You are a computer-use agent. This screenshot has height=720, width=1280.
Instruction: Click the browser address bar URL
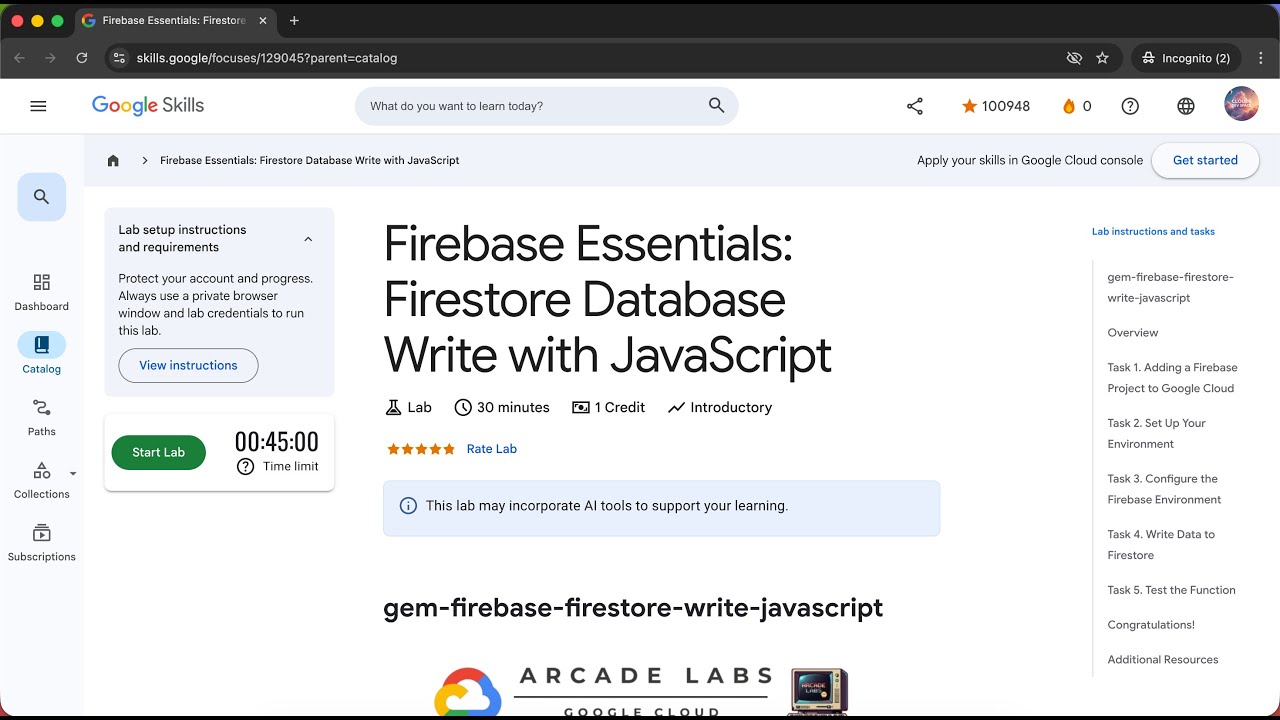[267, 58]
